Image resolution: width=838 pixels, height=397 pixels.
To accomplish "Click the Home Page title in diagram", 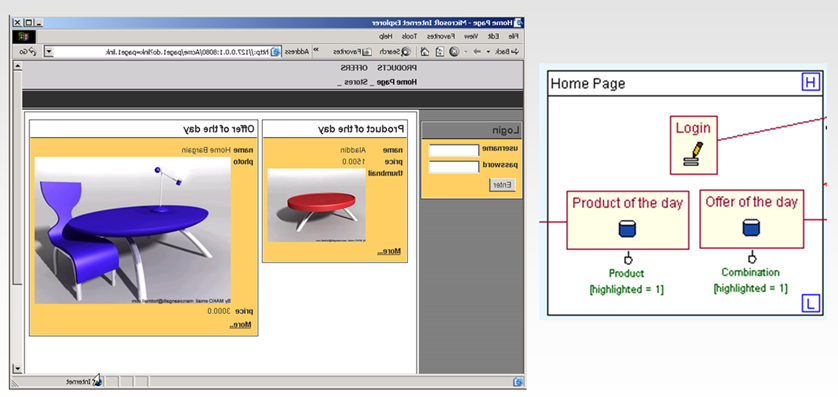I will coord(587,83).
